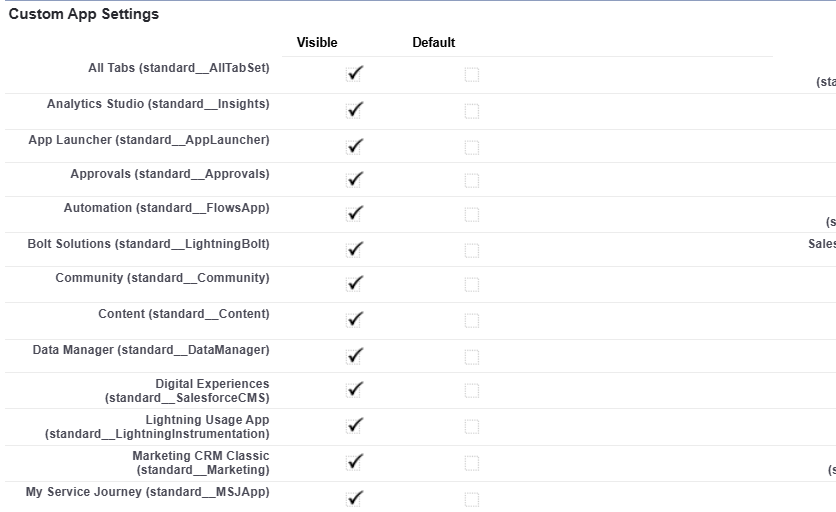Viewport: 836px width, 512px height.
Task: Uncheck Visible for Lightning Usage App
Action: tap(353, 427)
